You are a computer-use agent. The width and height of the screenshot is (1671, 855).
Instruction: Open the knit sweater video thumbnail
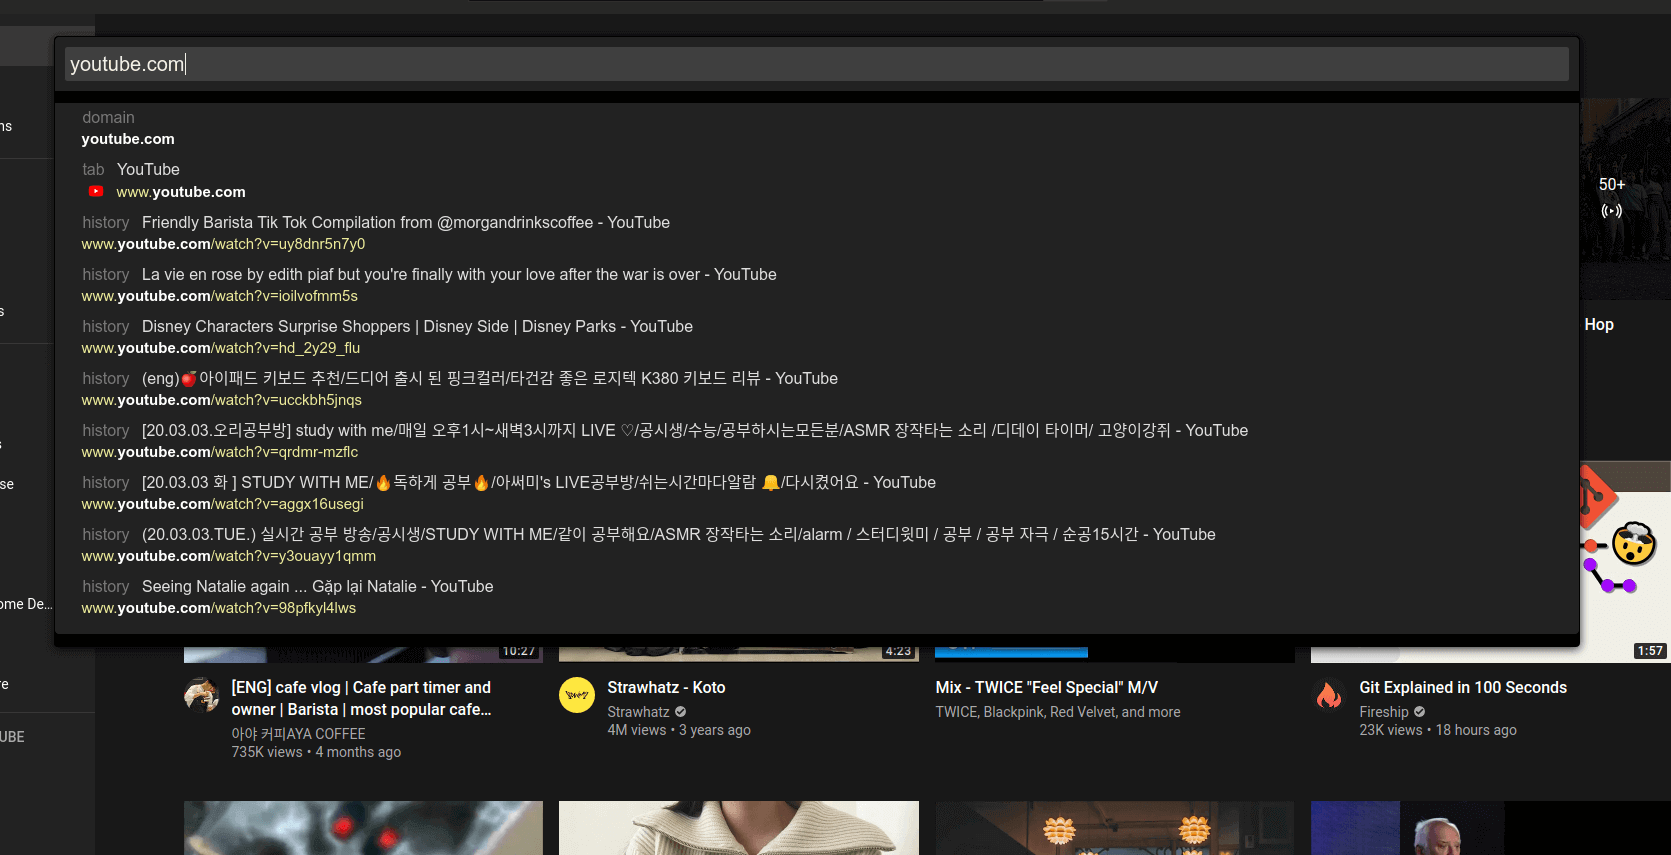point(739,828)
